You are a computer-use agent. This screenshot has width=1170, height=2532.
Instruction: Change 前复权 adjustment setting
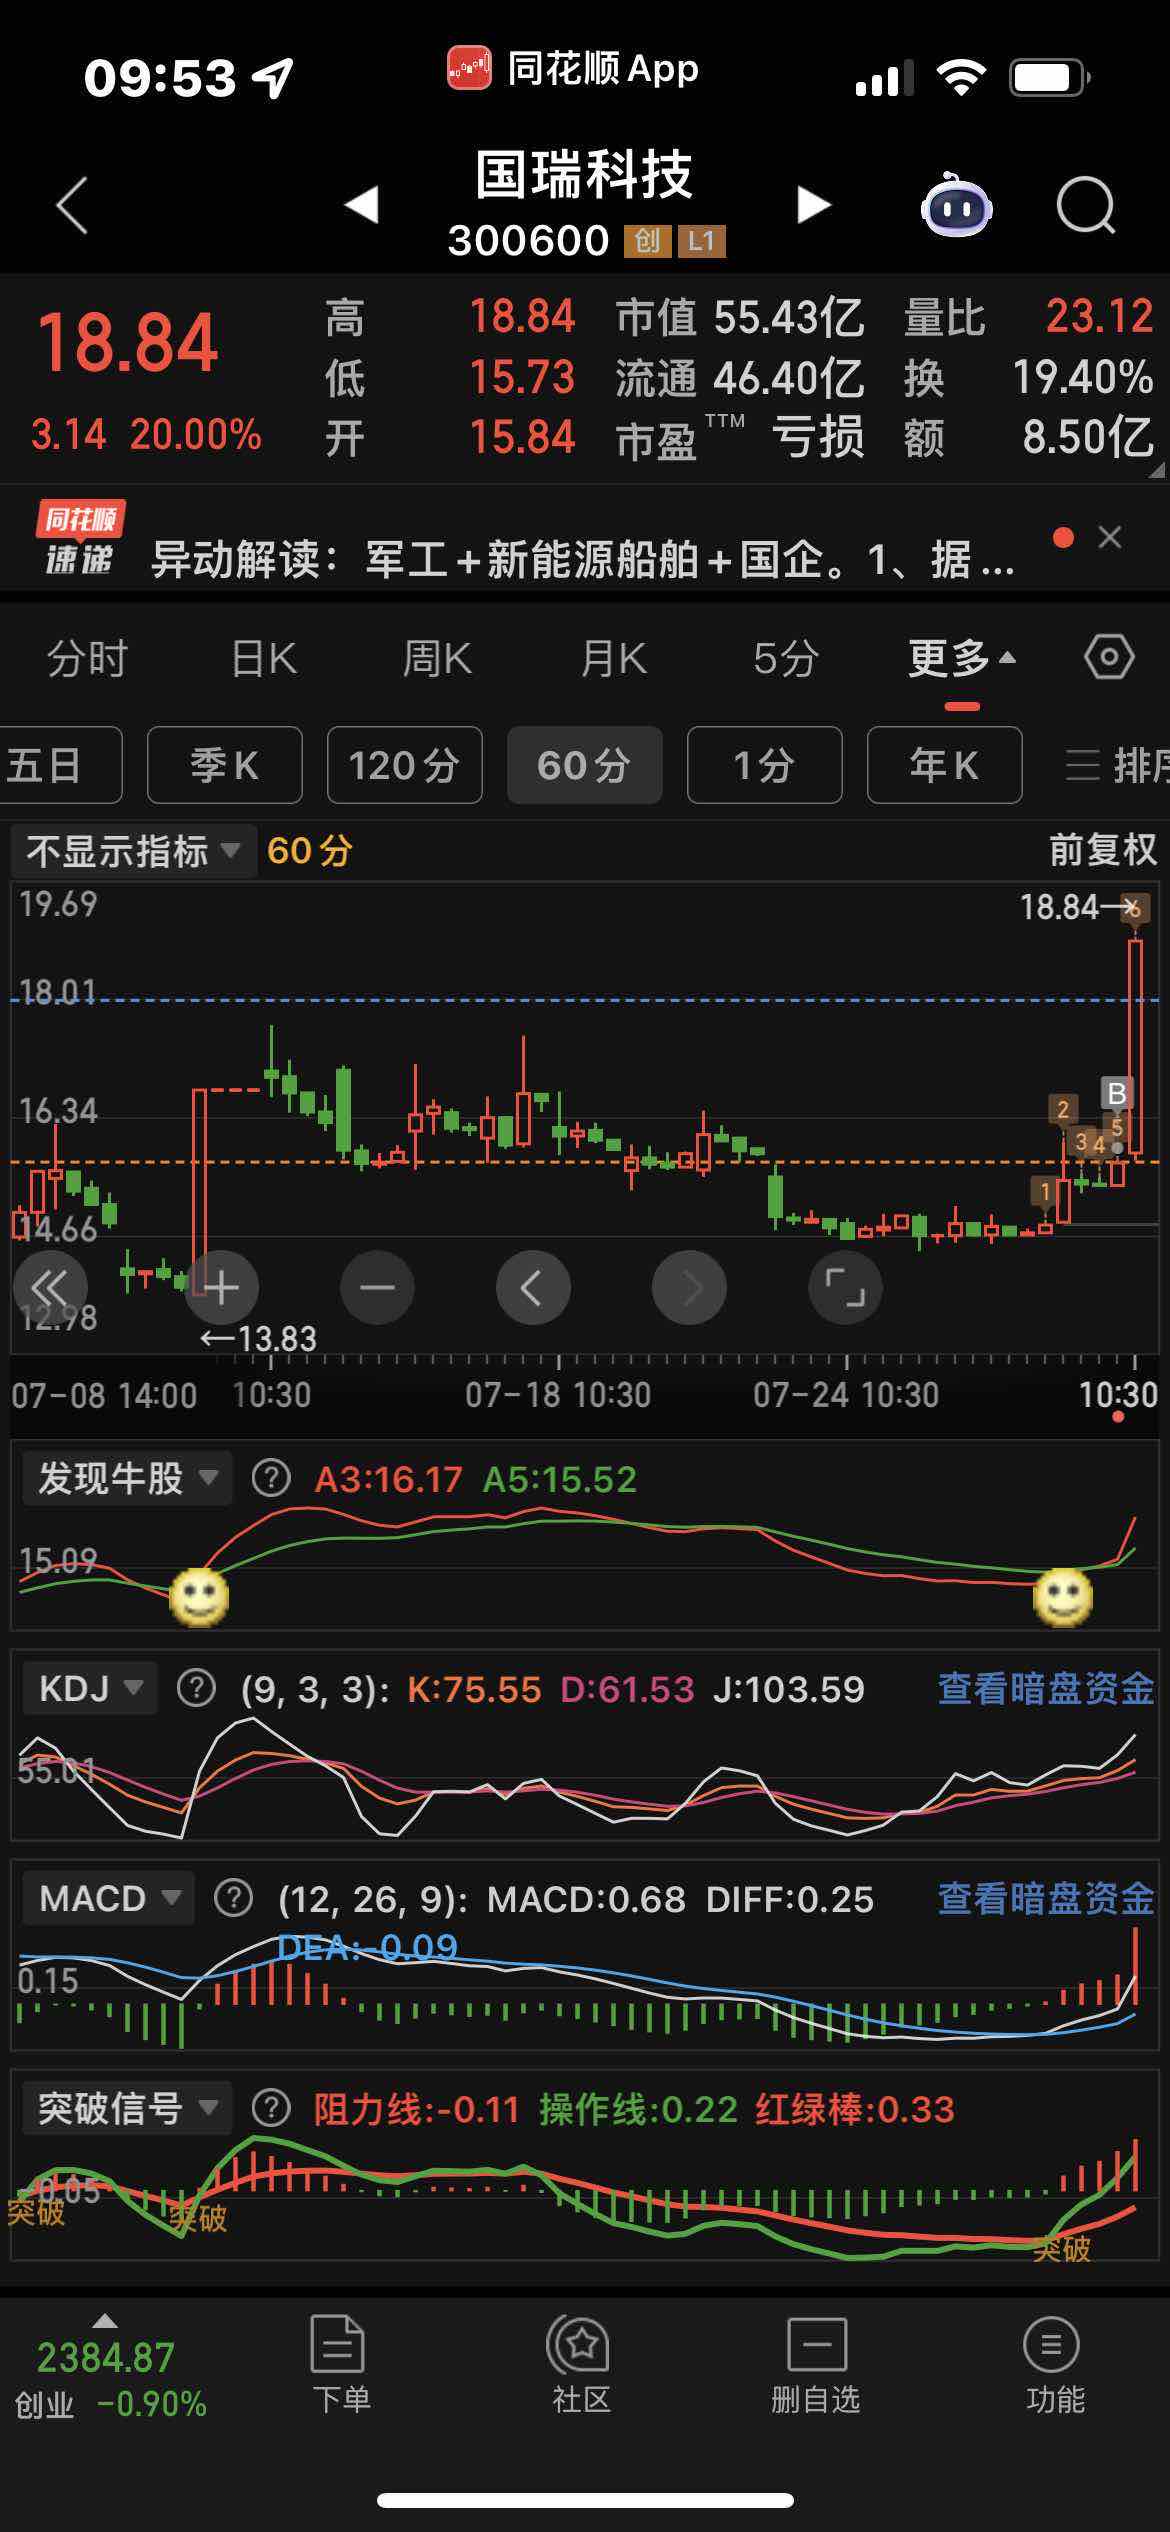(x=1103, y=851)
